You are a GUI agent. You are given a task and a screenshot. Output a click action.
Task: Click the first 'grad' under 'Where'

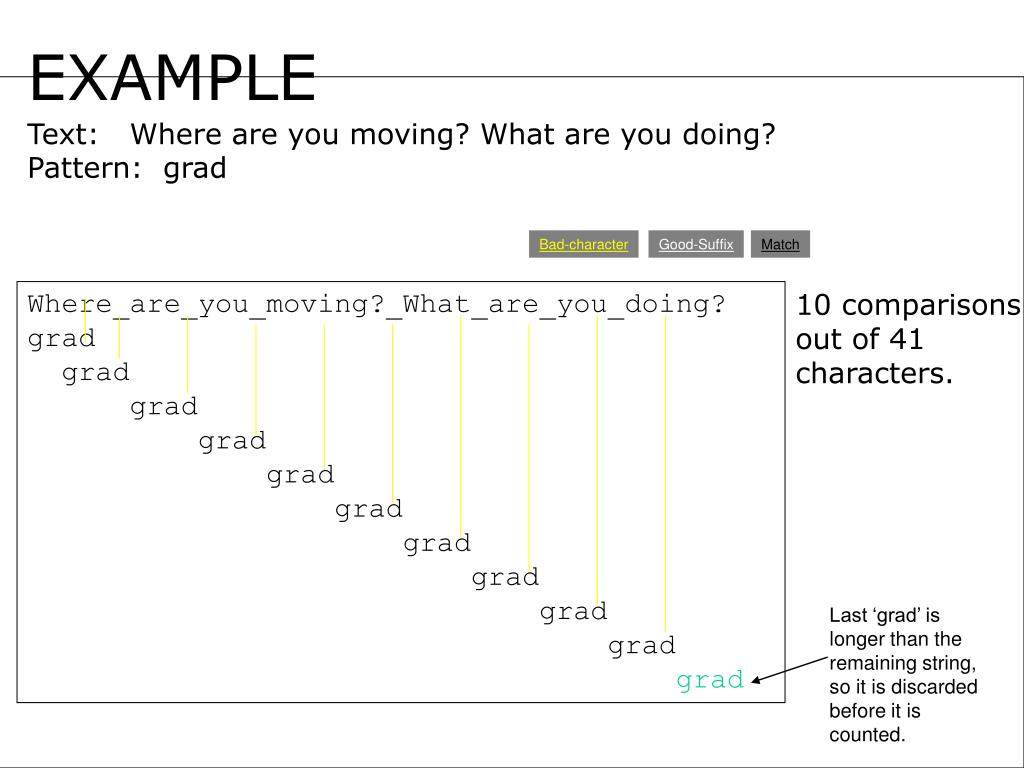click(61, 339)
